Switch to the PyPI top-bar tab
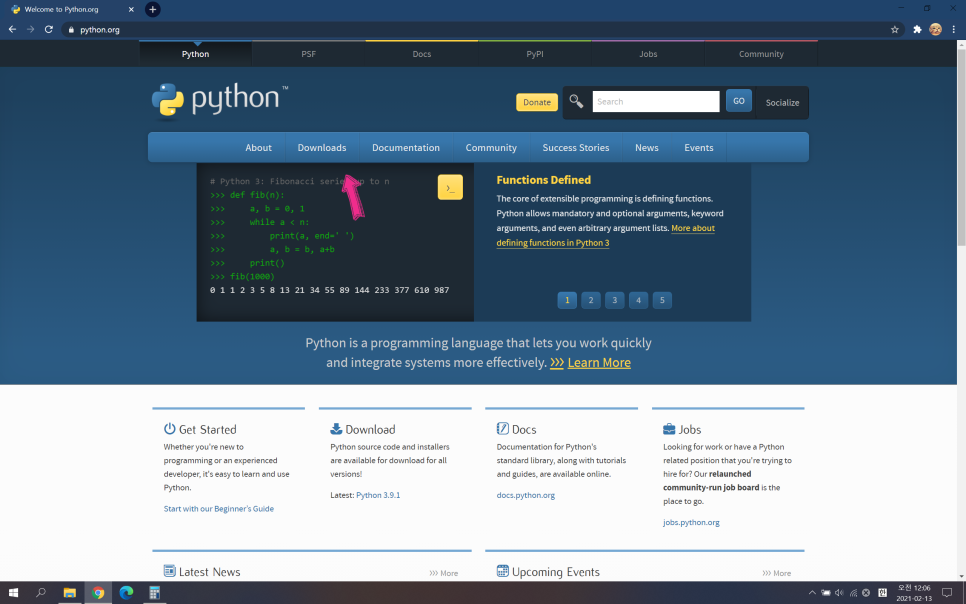966x604 pixels. coord(535,54)
